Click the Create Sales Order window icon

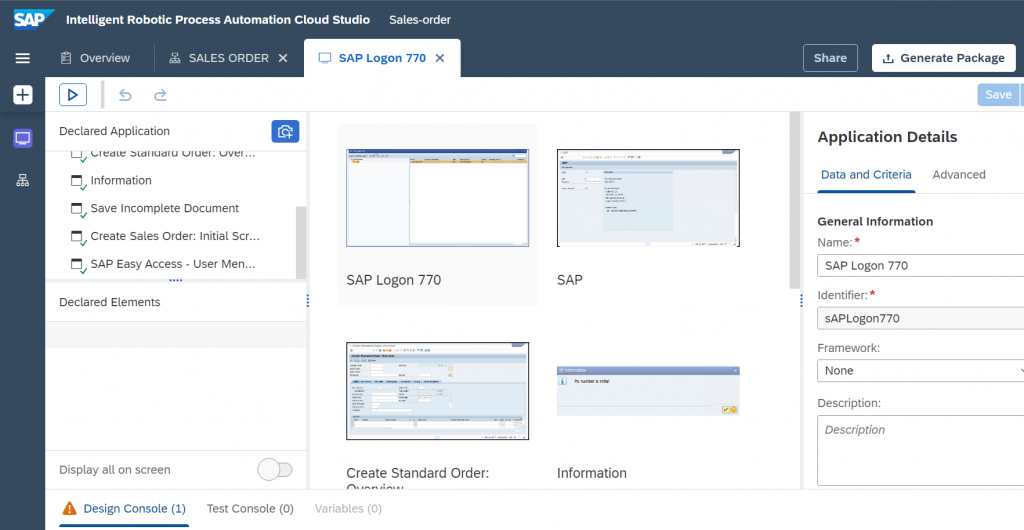(78, 237)
